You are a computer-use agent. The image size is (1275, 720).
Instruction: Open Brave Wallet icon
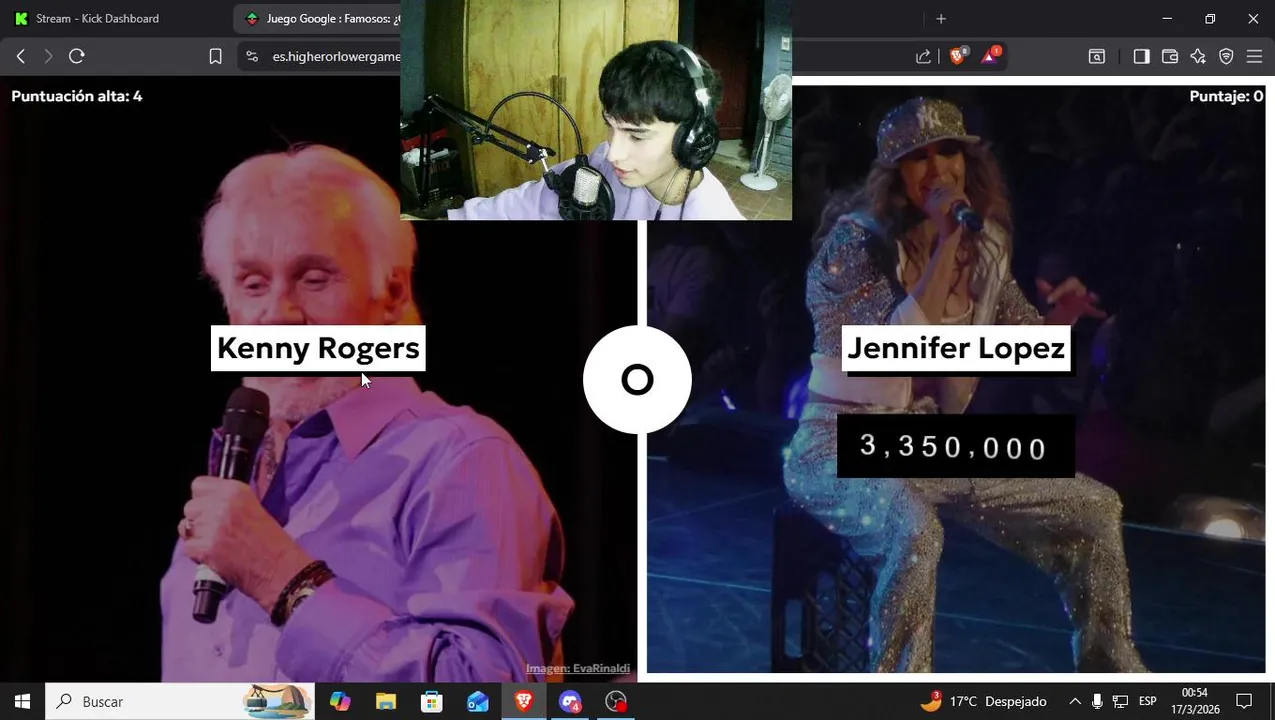click(1170, 57)
